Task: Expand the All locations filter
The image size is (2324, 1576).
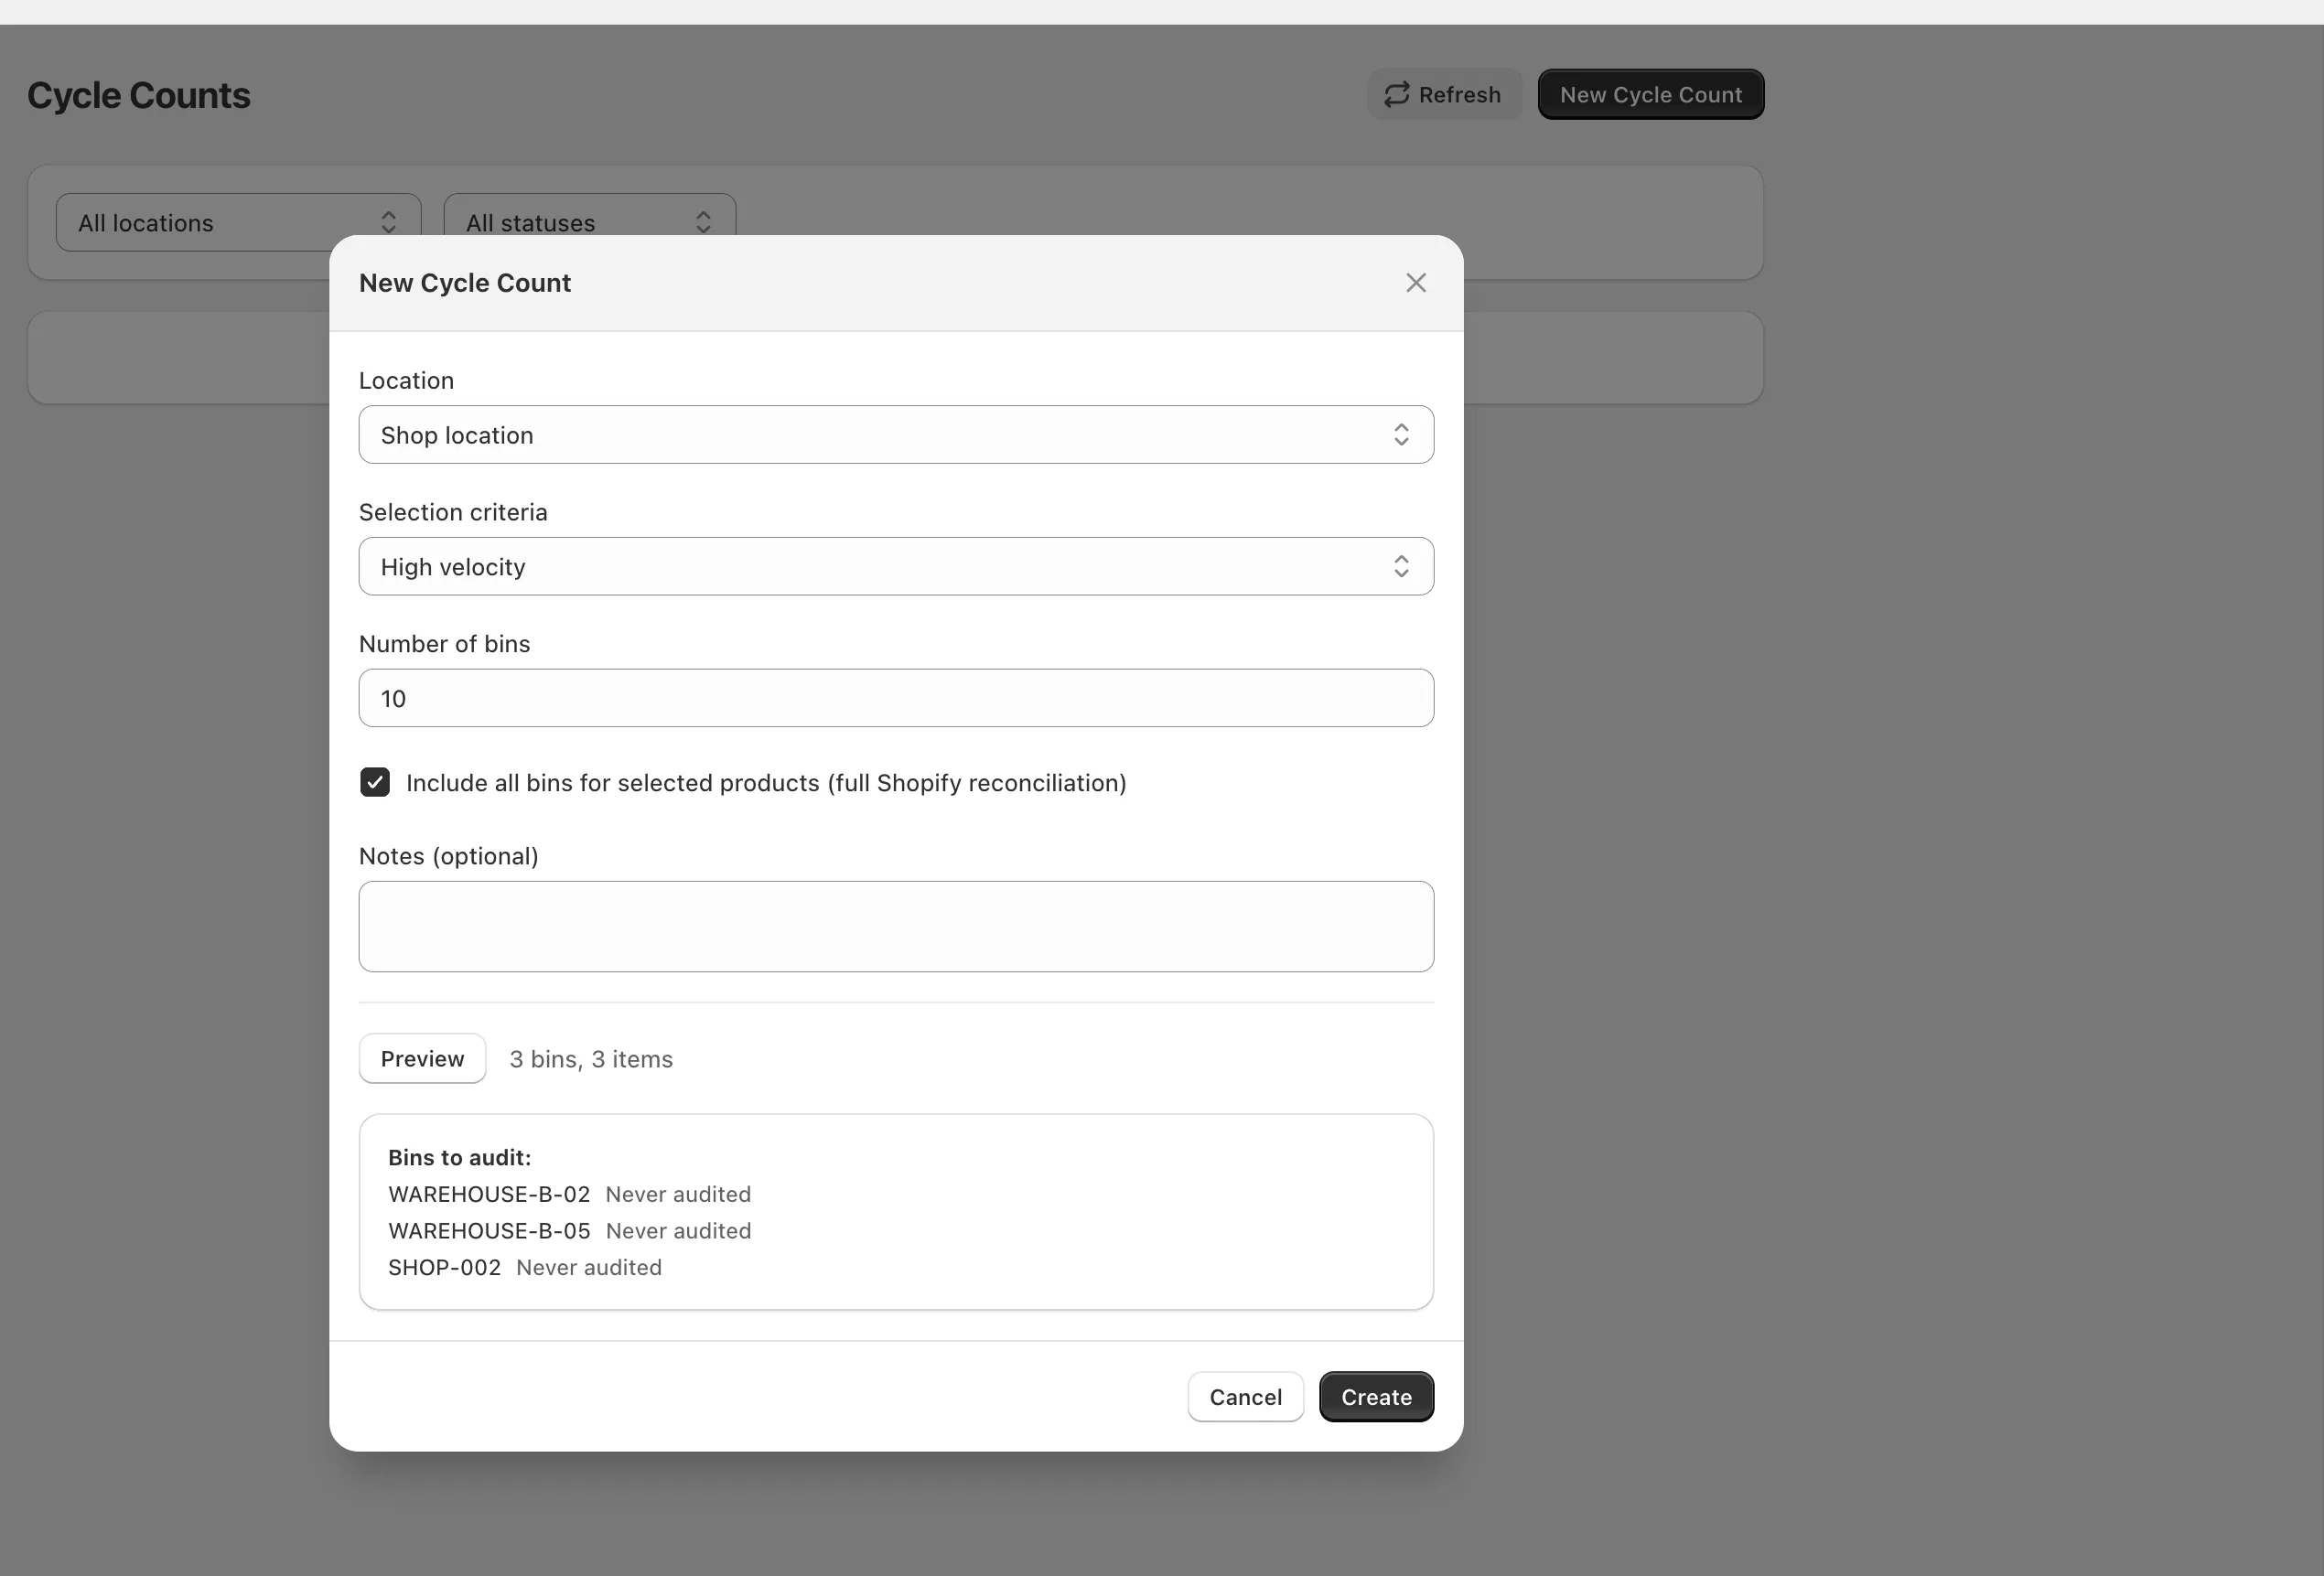Action: point(237,221)
